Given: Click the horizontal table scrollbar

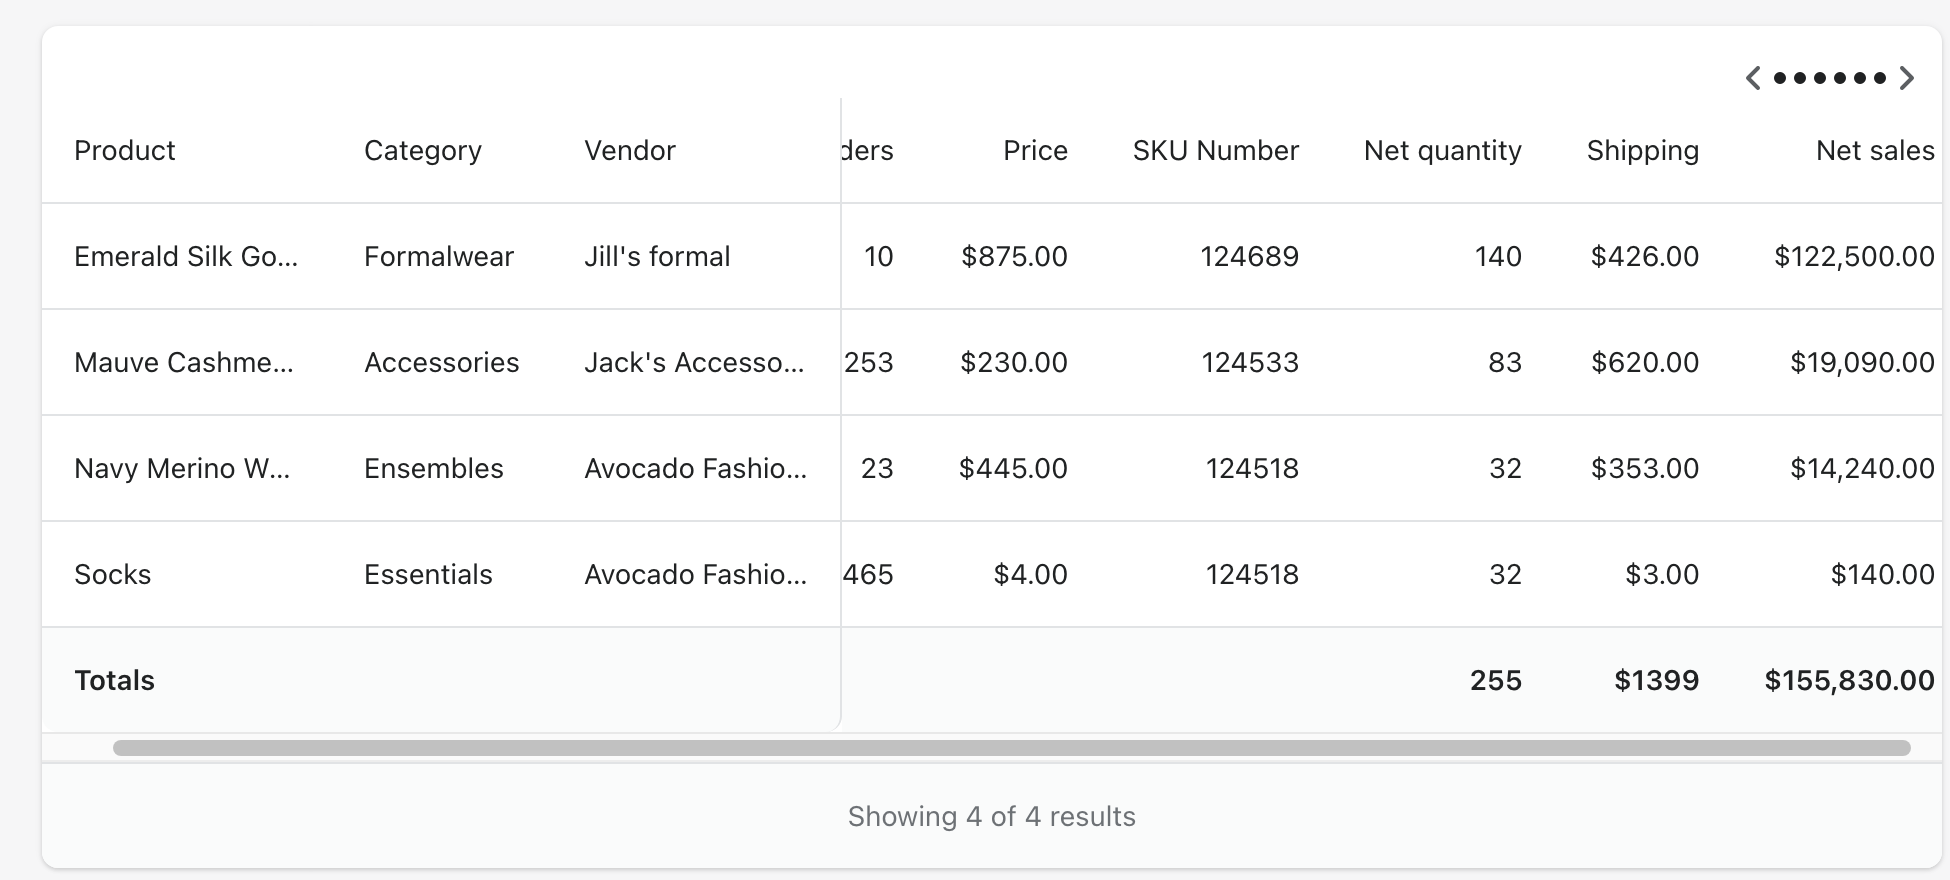Looking at the screenshot, I should click(x=1010, y=748).
